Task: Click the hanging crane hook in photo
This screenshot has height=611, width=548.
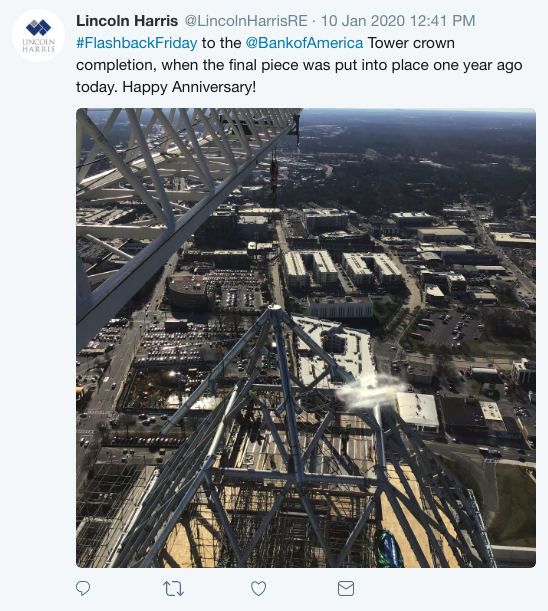Action: click(274, 175)
